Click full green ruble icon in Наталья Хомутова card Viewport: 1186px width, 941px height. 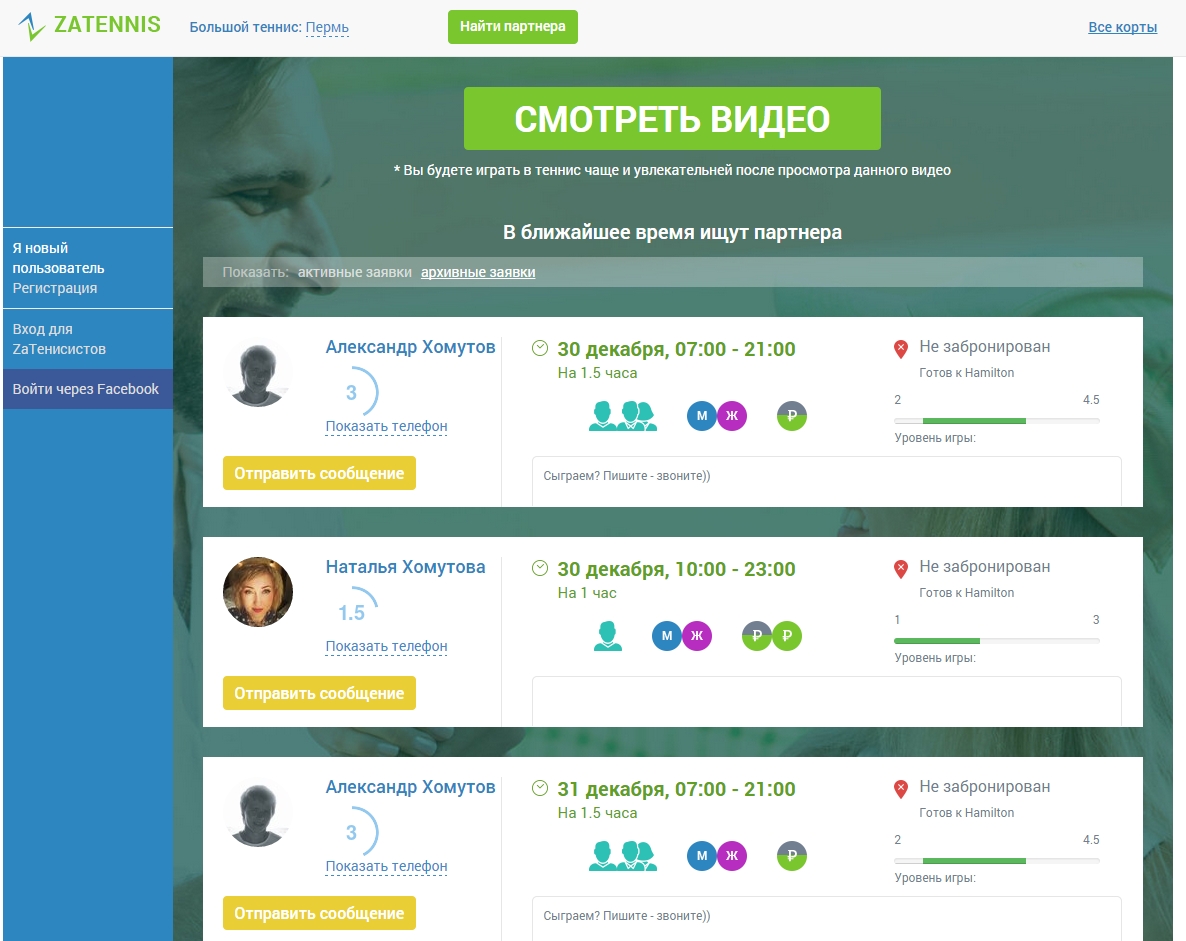787,636
